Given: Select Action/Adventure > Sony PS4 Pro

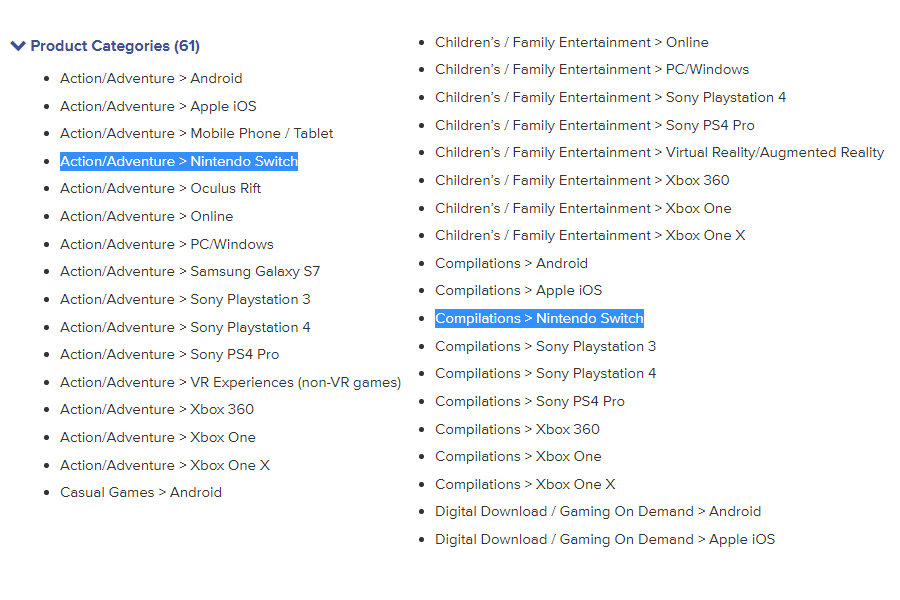Looking at the screenshot, I should click(169, 354).
